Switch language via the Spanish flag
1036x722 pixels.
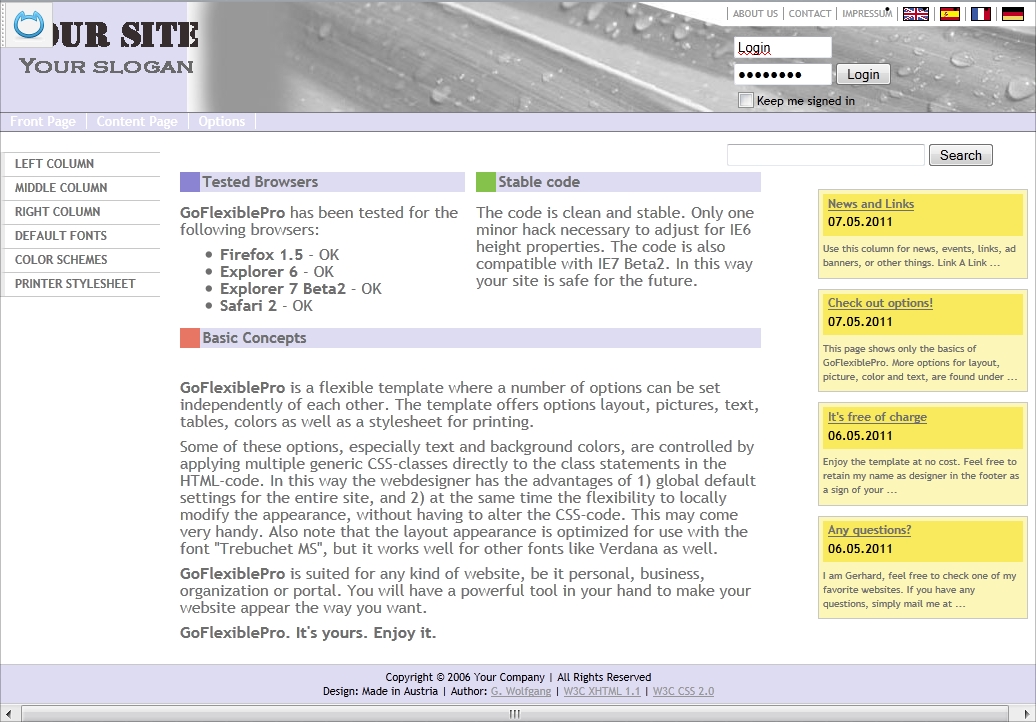[x=949, y=14]
